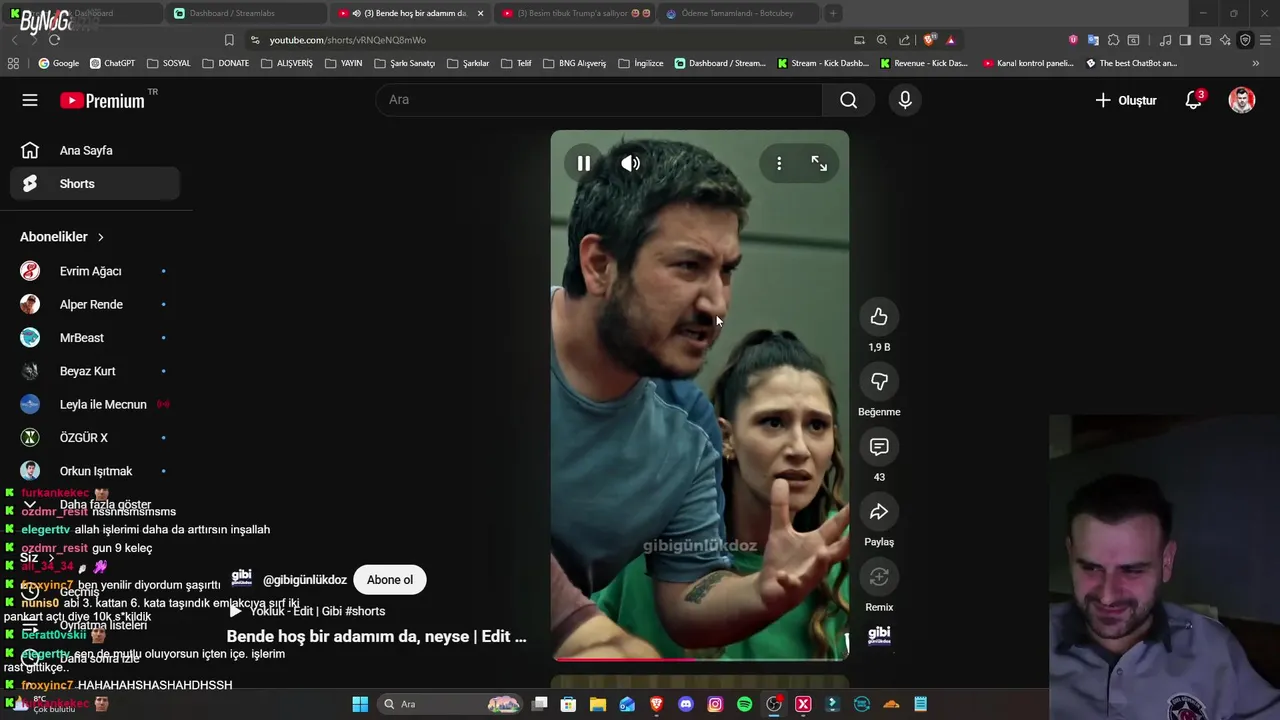Open File Explorer from the taskbar
This screenshot has width=1280, height=720.
point(597,704)
